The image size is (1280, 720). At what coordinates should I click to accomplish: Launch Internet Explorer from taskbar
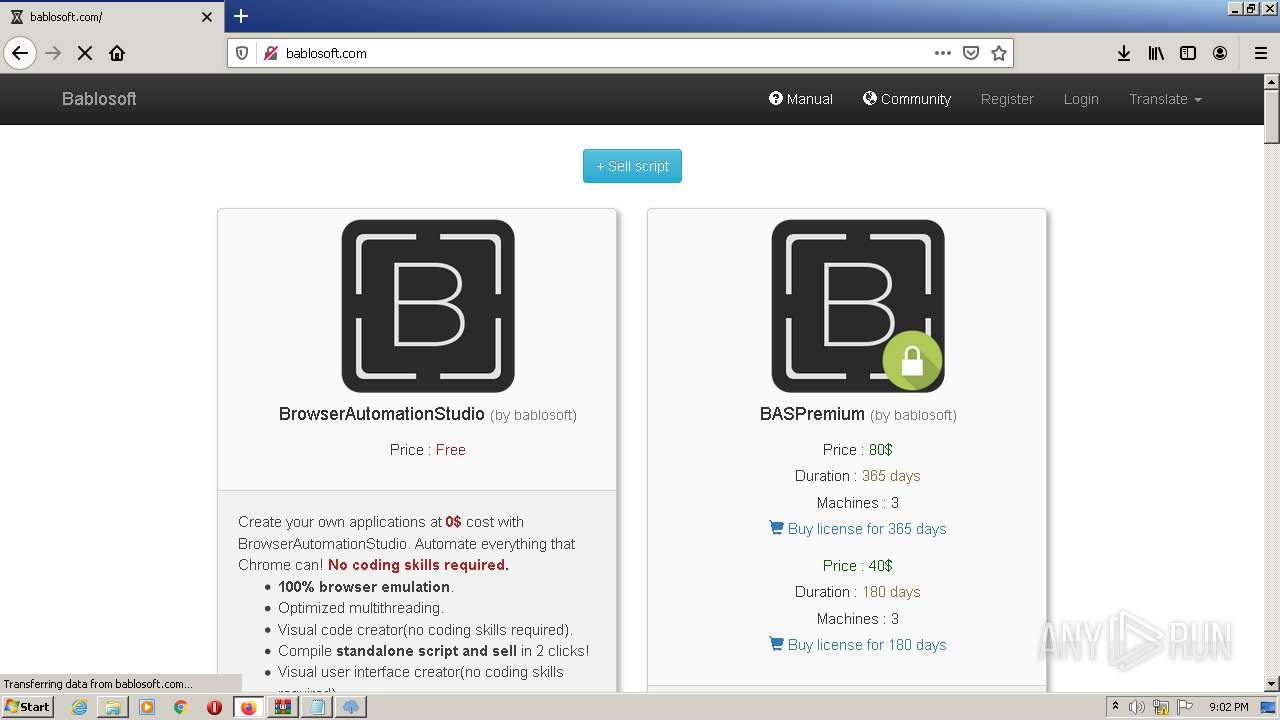[x=79, y=707]
